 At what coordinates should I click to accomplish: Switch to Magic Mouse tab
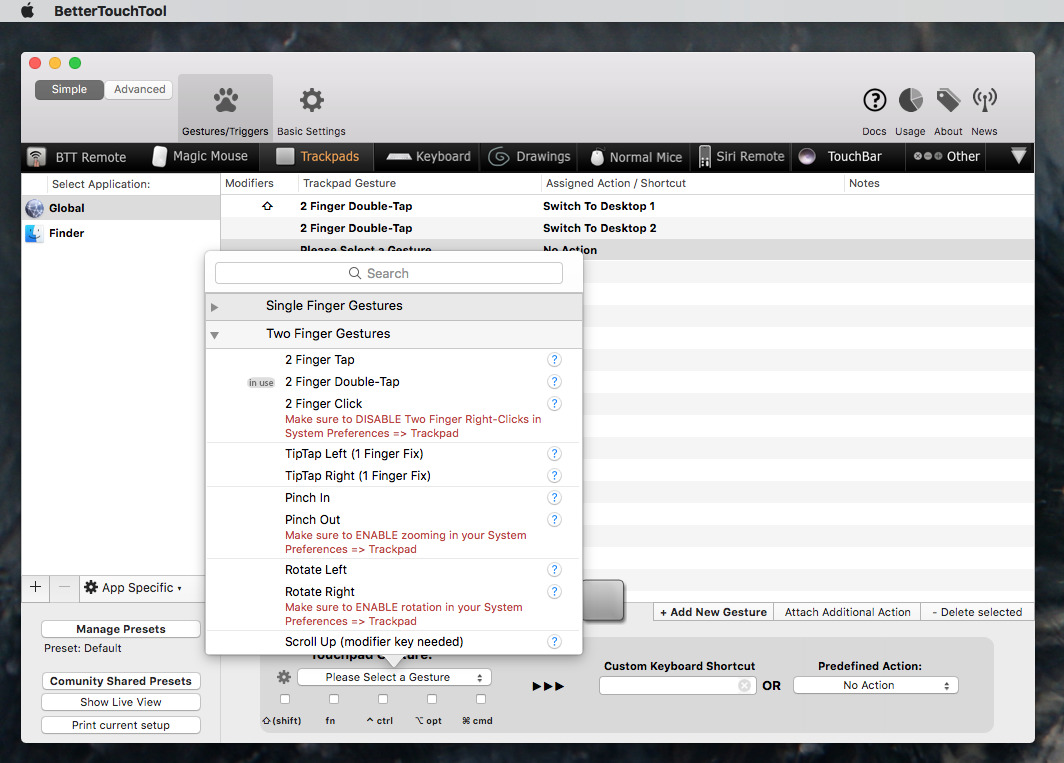pos(200,157)
